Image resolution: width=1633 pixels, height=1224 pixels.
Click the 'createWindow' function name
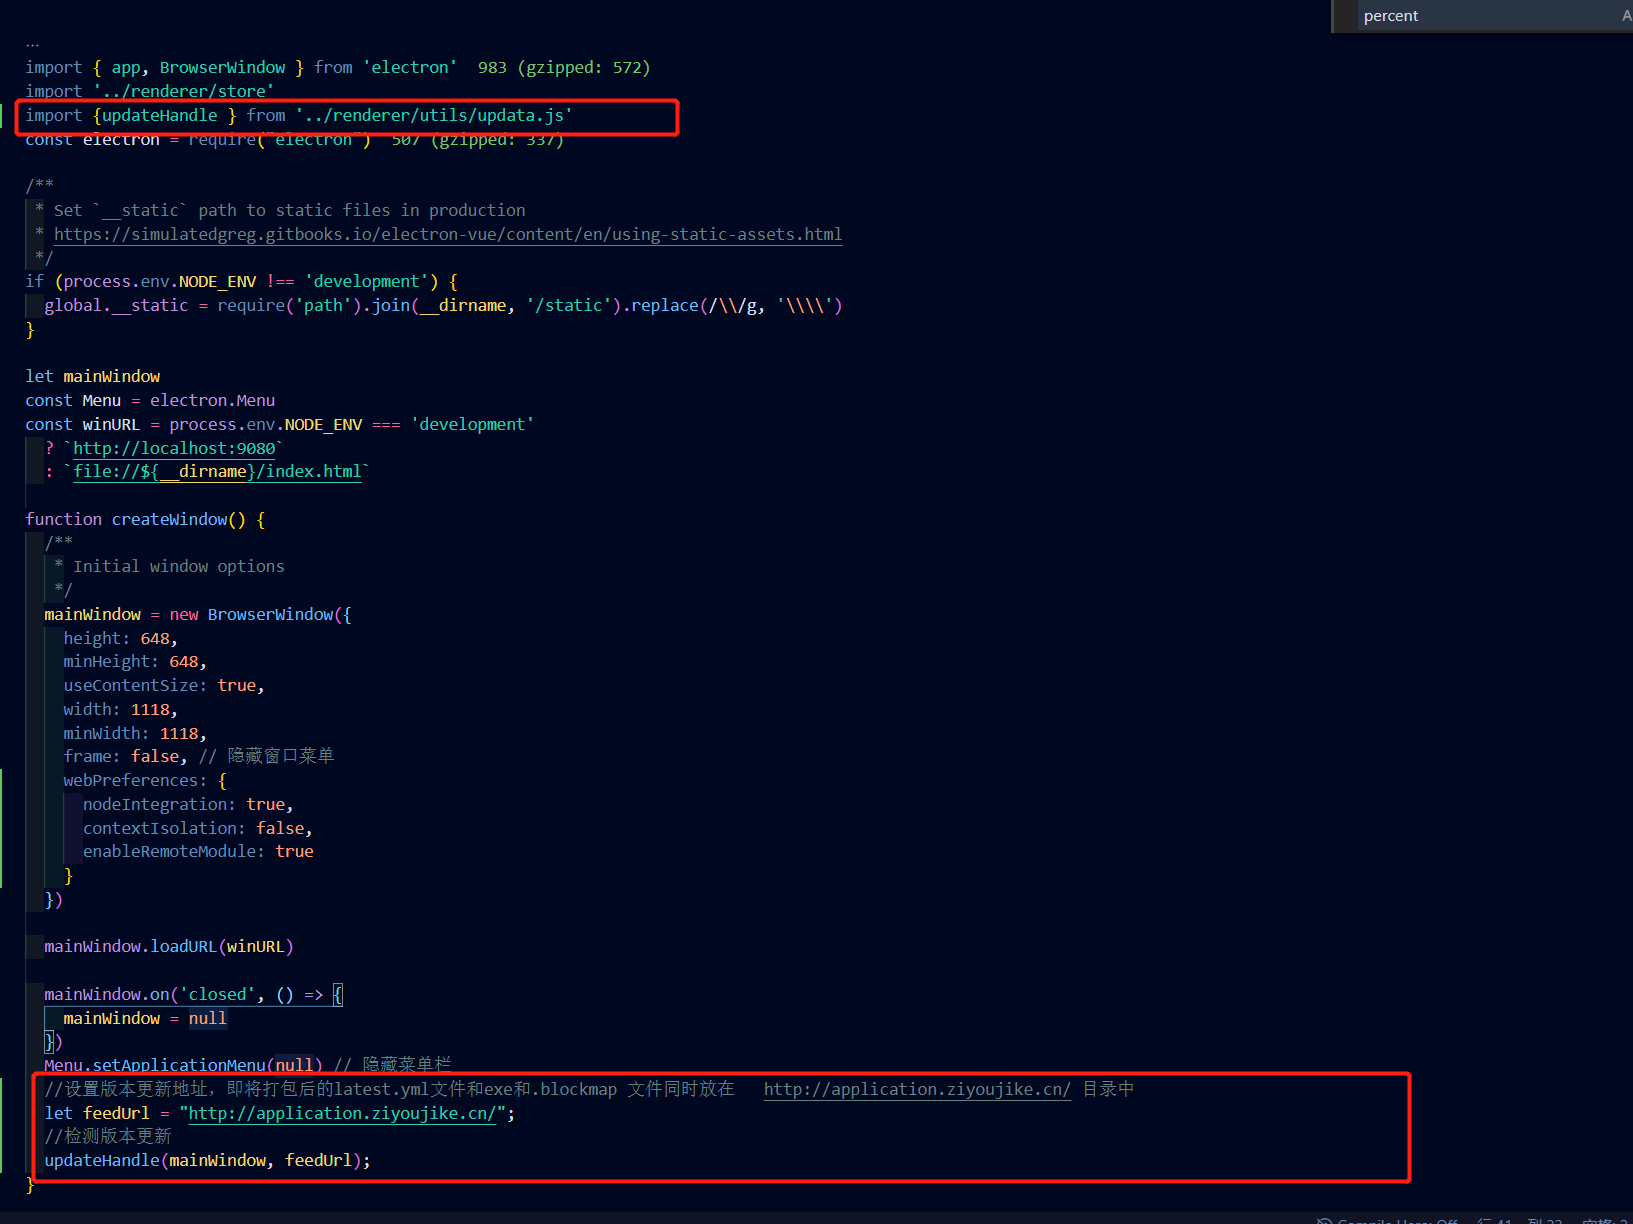[169, 519]
